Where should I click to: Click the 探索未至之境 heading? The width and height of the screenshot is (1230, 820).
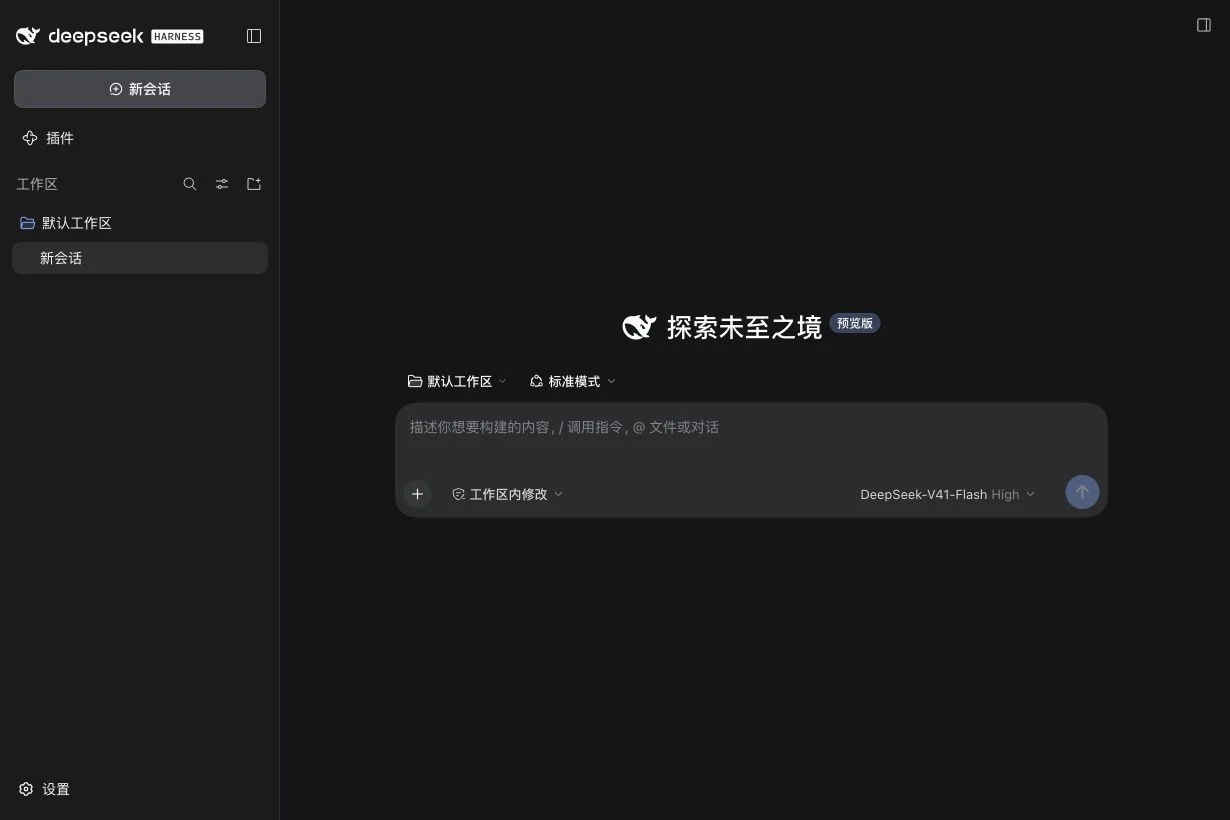point(744,327)
